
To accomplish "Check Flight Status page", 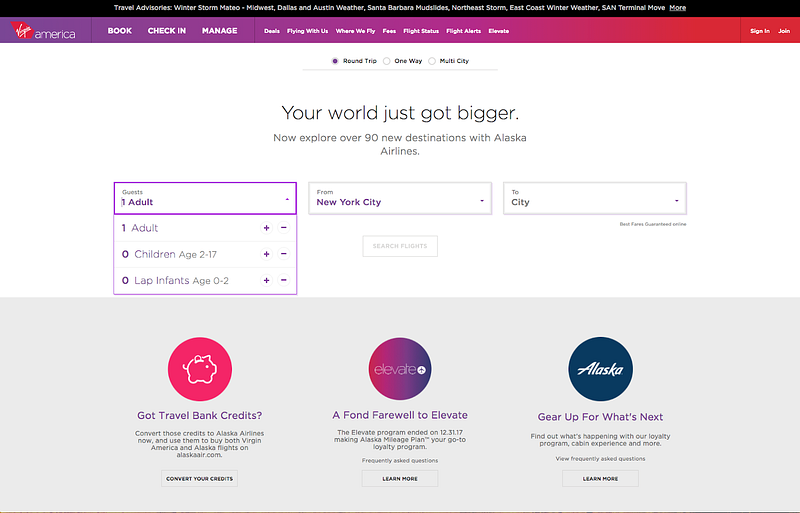I will (421, 31).
